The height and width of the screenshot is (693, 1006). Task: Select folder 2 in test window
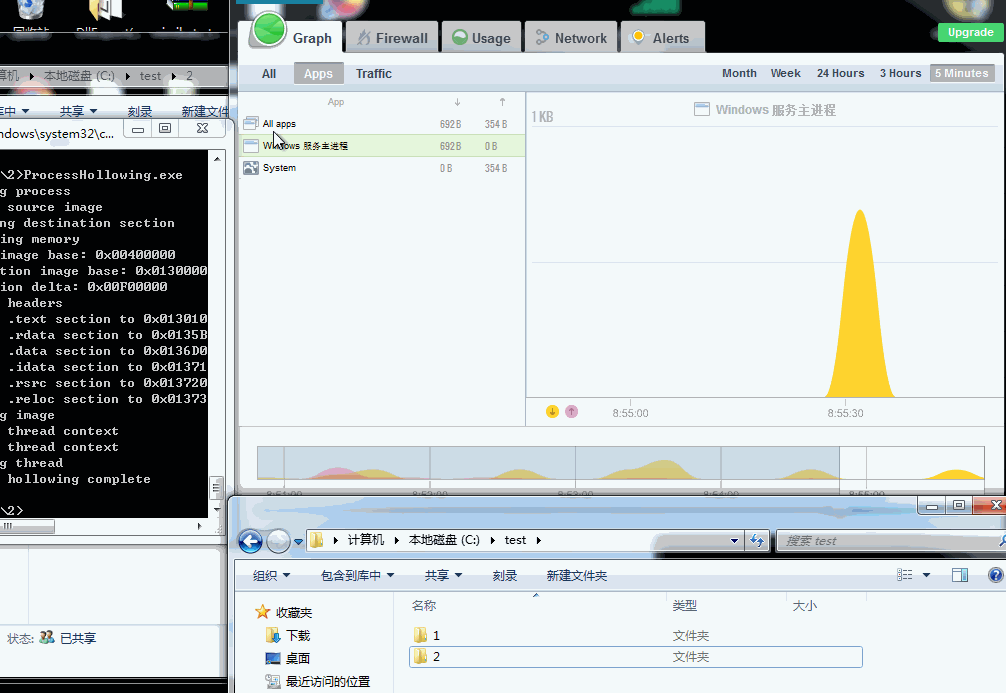pos(635,656)
